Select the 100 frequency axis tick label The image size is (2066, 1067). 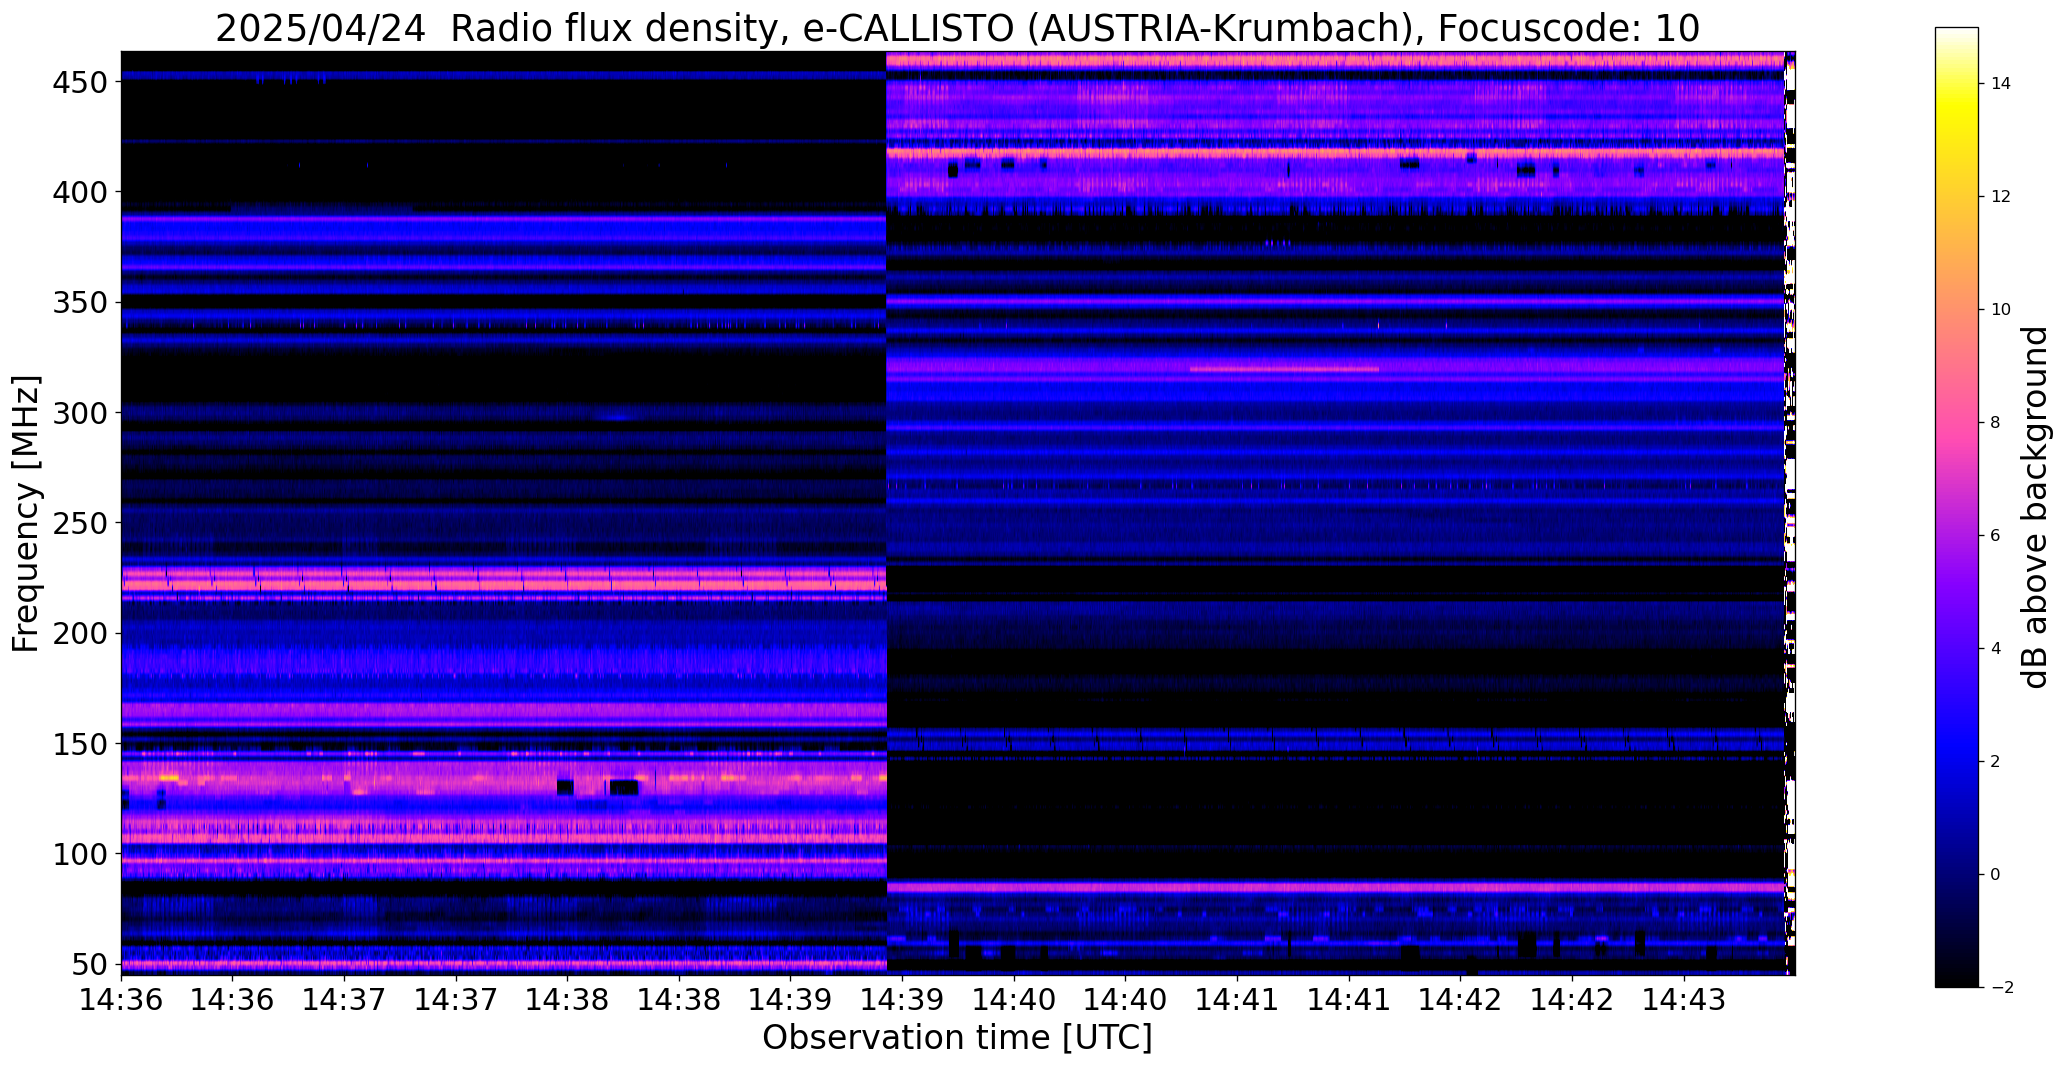[79, 855]
